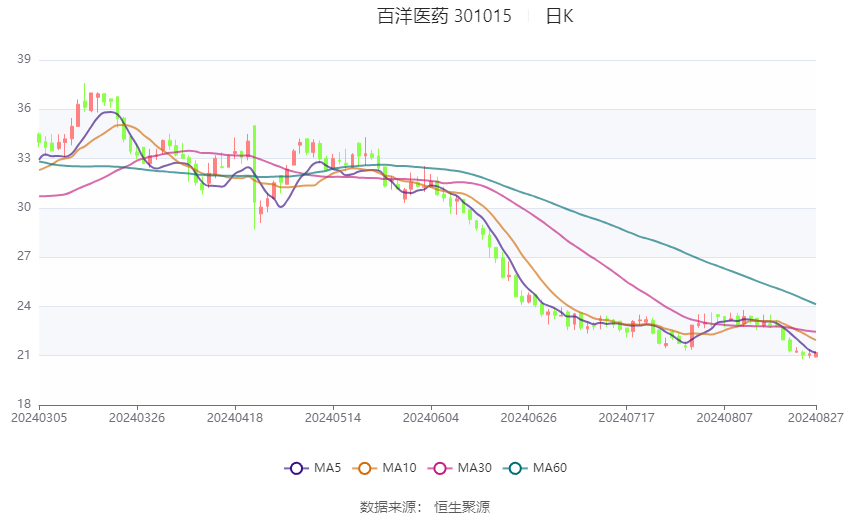This screenshot has width=850, height=517.
Task: Click the y-axis value 36
Action: (24, 108)
